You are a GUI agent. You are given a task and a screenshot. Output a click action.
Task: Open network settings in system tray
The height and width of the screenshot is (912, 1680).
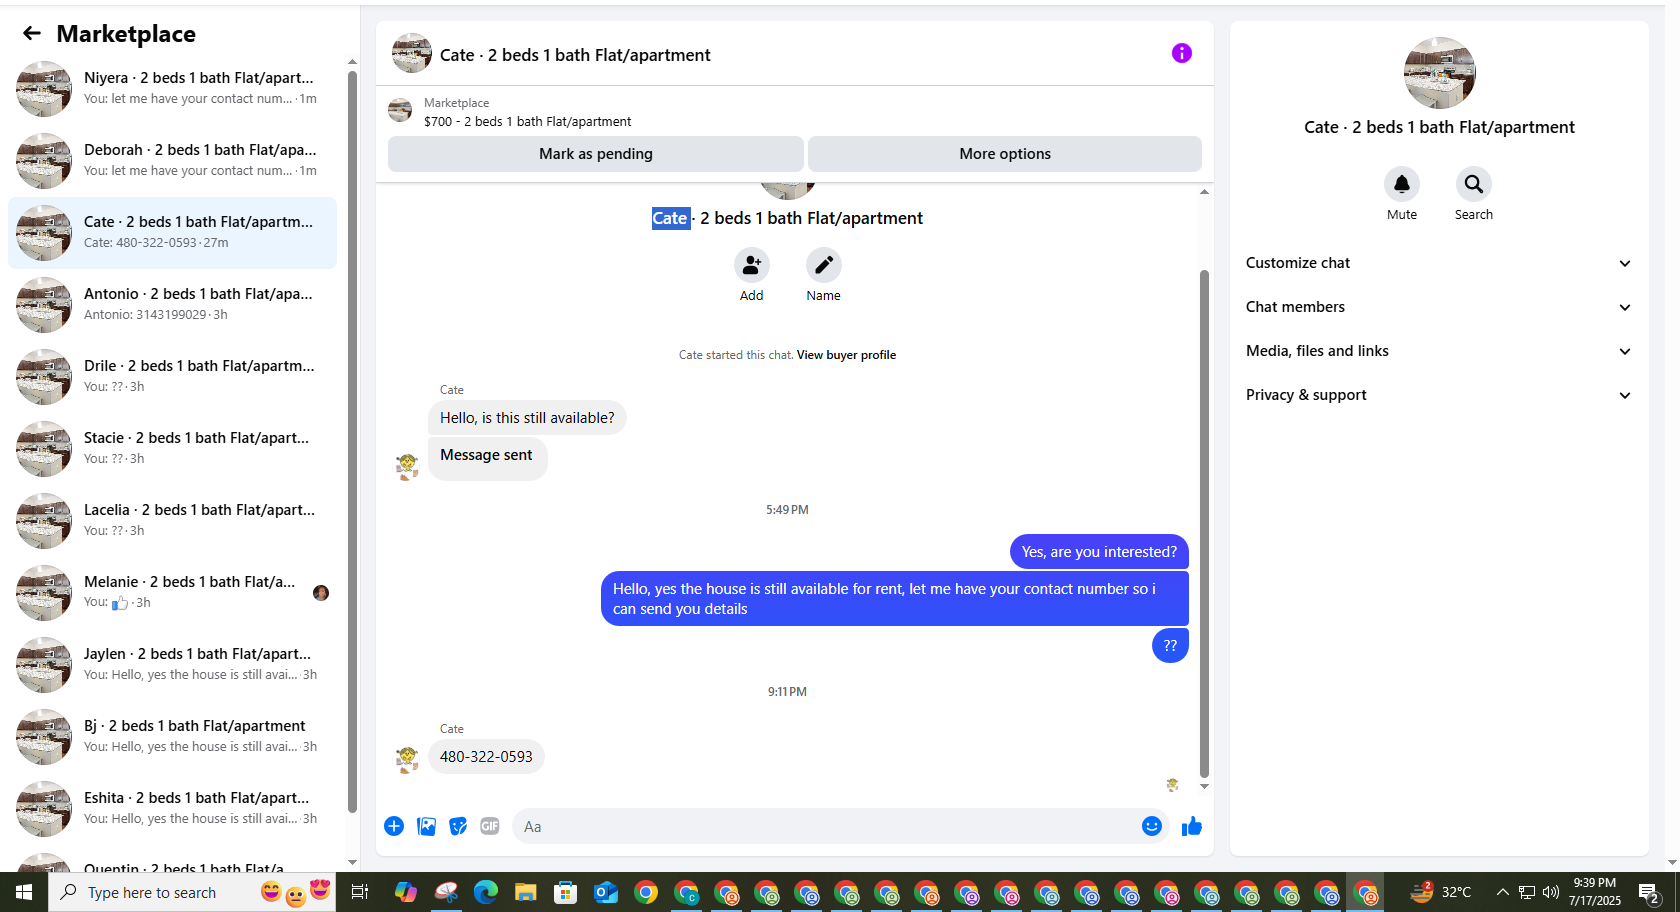tap(1527, 892)
